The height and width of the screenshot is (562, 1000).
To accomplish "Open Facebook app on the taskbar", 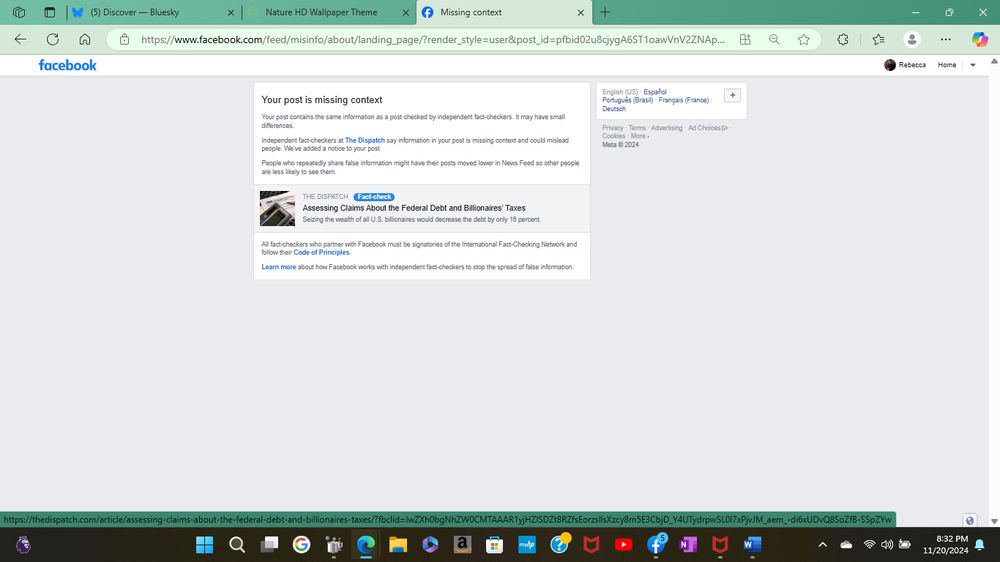I will 656,545.
